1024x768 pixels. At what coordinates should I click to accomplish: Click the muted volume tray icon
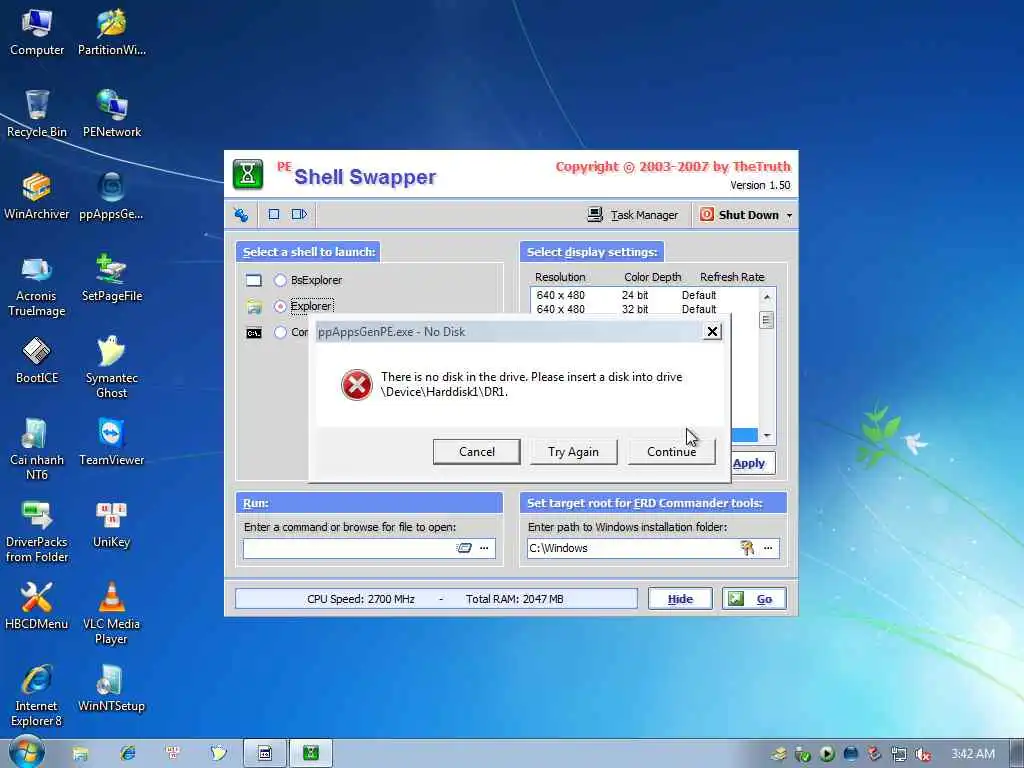pos(923,754)
